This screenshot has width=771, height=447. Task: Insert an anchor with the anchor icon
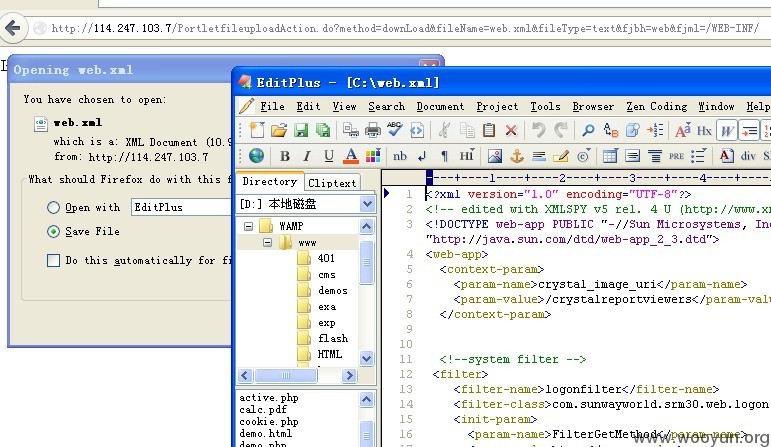[x=516, y=156]
